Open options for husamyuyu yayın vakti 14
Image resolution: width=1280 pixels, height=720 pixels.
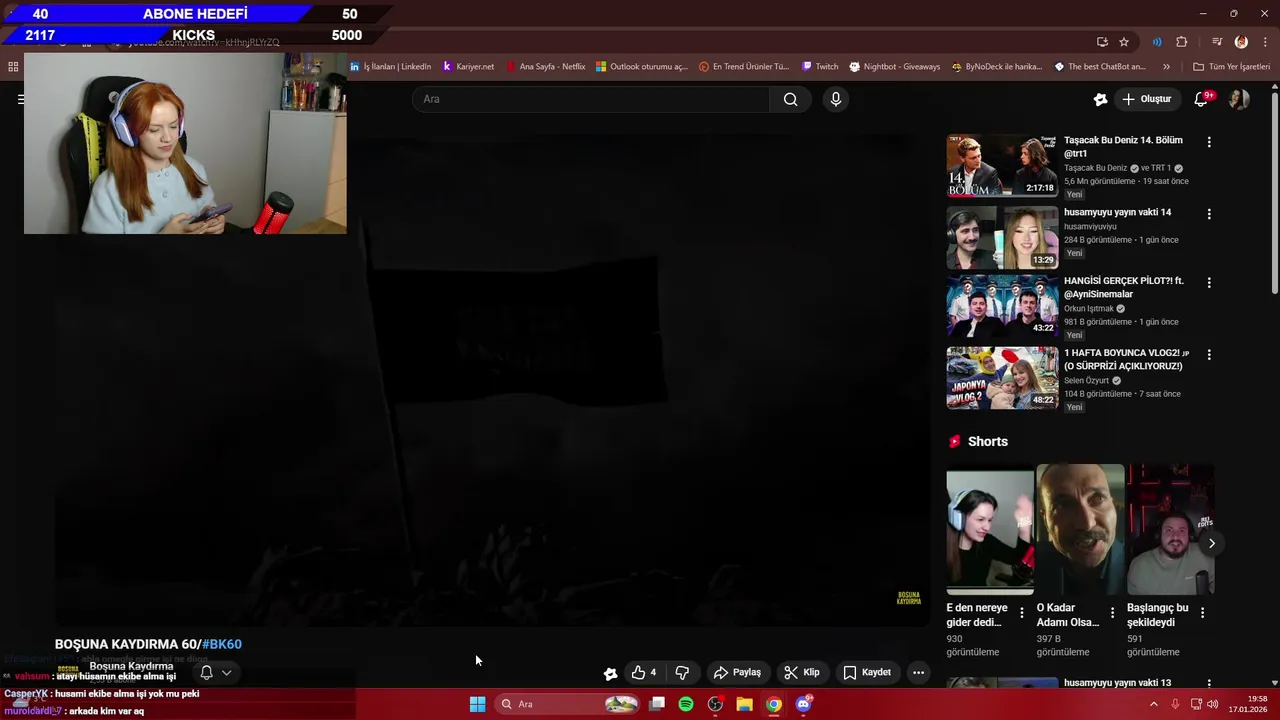click(1209, 214)
